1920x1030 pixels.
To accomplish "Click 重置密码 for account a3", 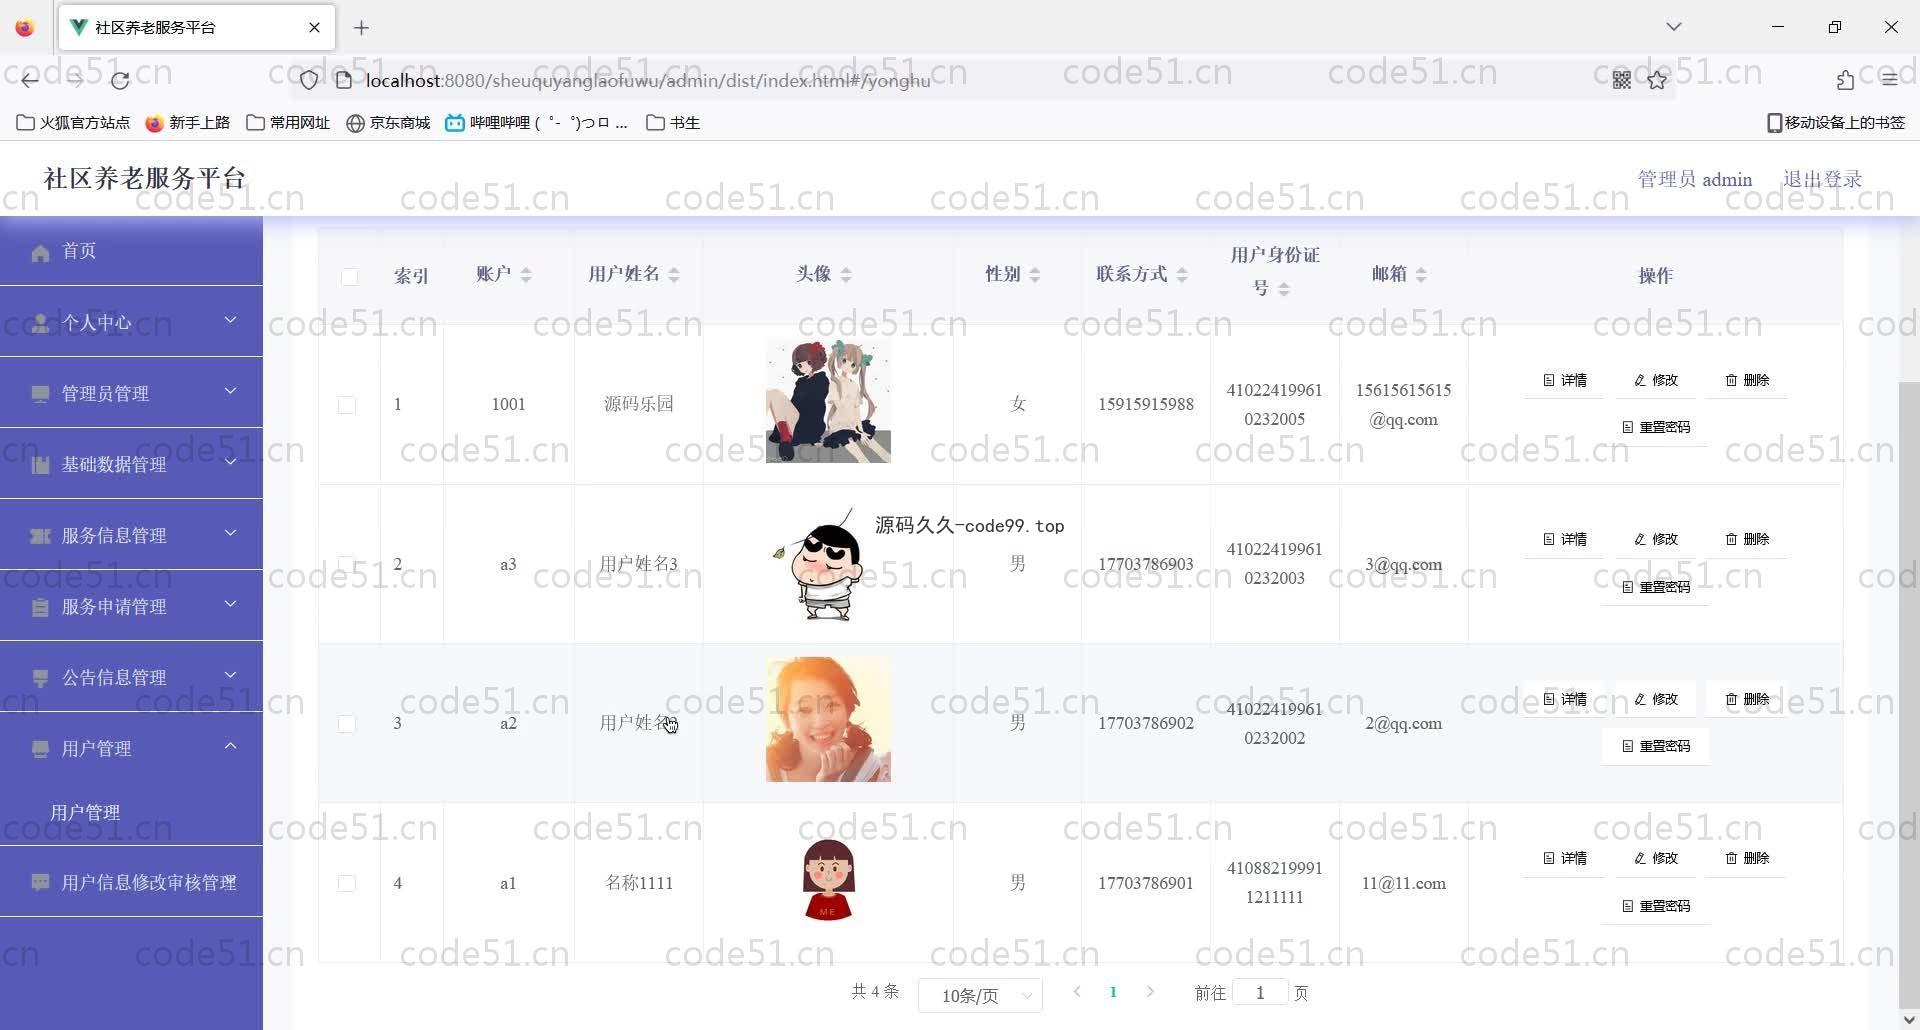I will (1656, 587).
